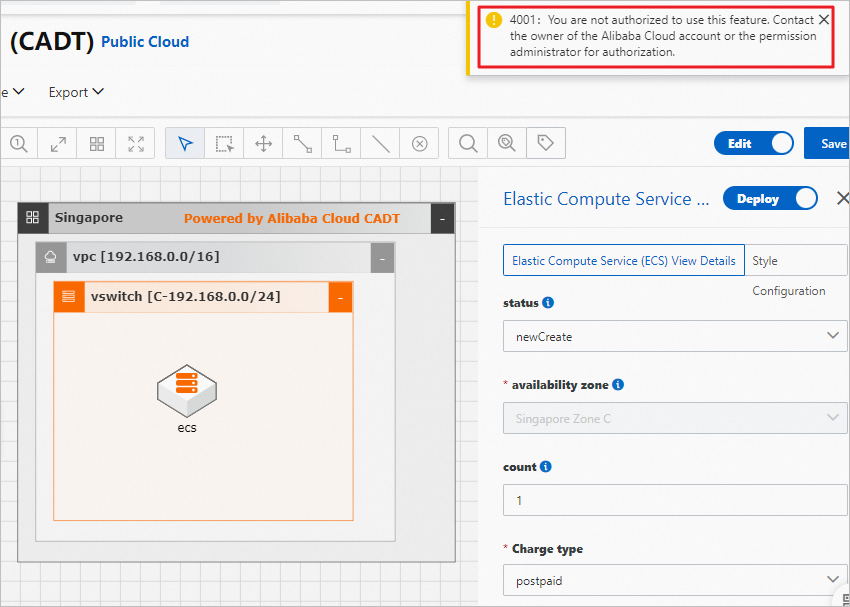Image resolution: width=850 pixels, height=607 pixels.
Task: Click the vpc cloud icon
Action: pos(51,257)
